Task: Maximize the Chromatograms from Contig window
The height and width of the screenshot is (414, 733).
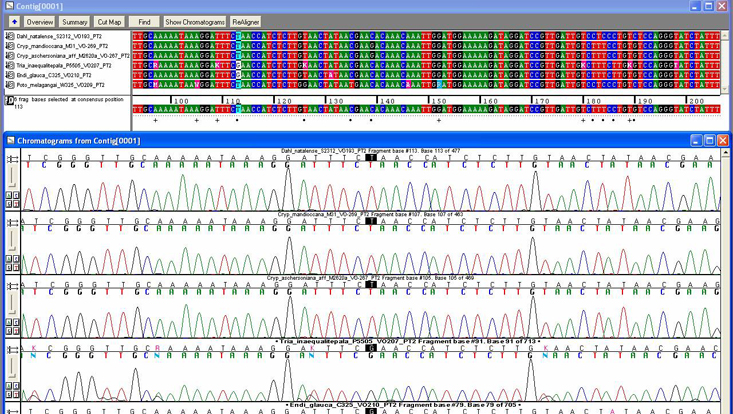Action: click(x=710, y=141)
